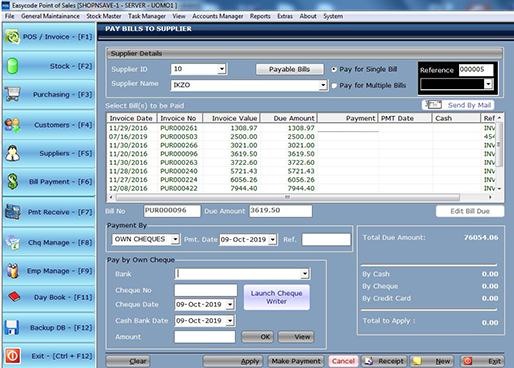This screenshot has width=514, height=368.
Task: Click the application icon in title bar
Action: click(5, 5)
